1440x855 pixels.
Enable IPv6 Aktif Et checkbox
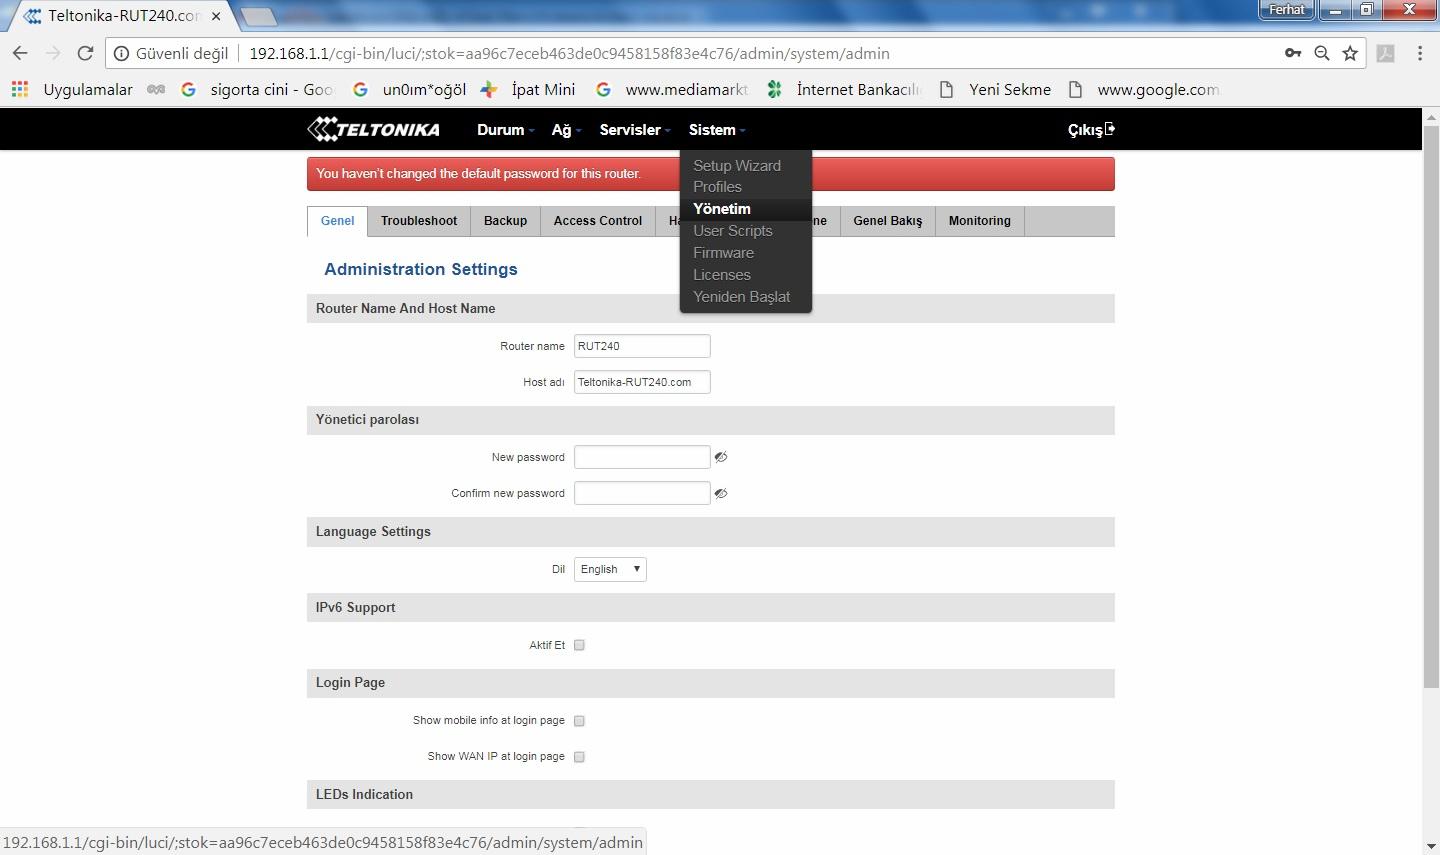point(579,645)
